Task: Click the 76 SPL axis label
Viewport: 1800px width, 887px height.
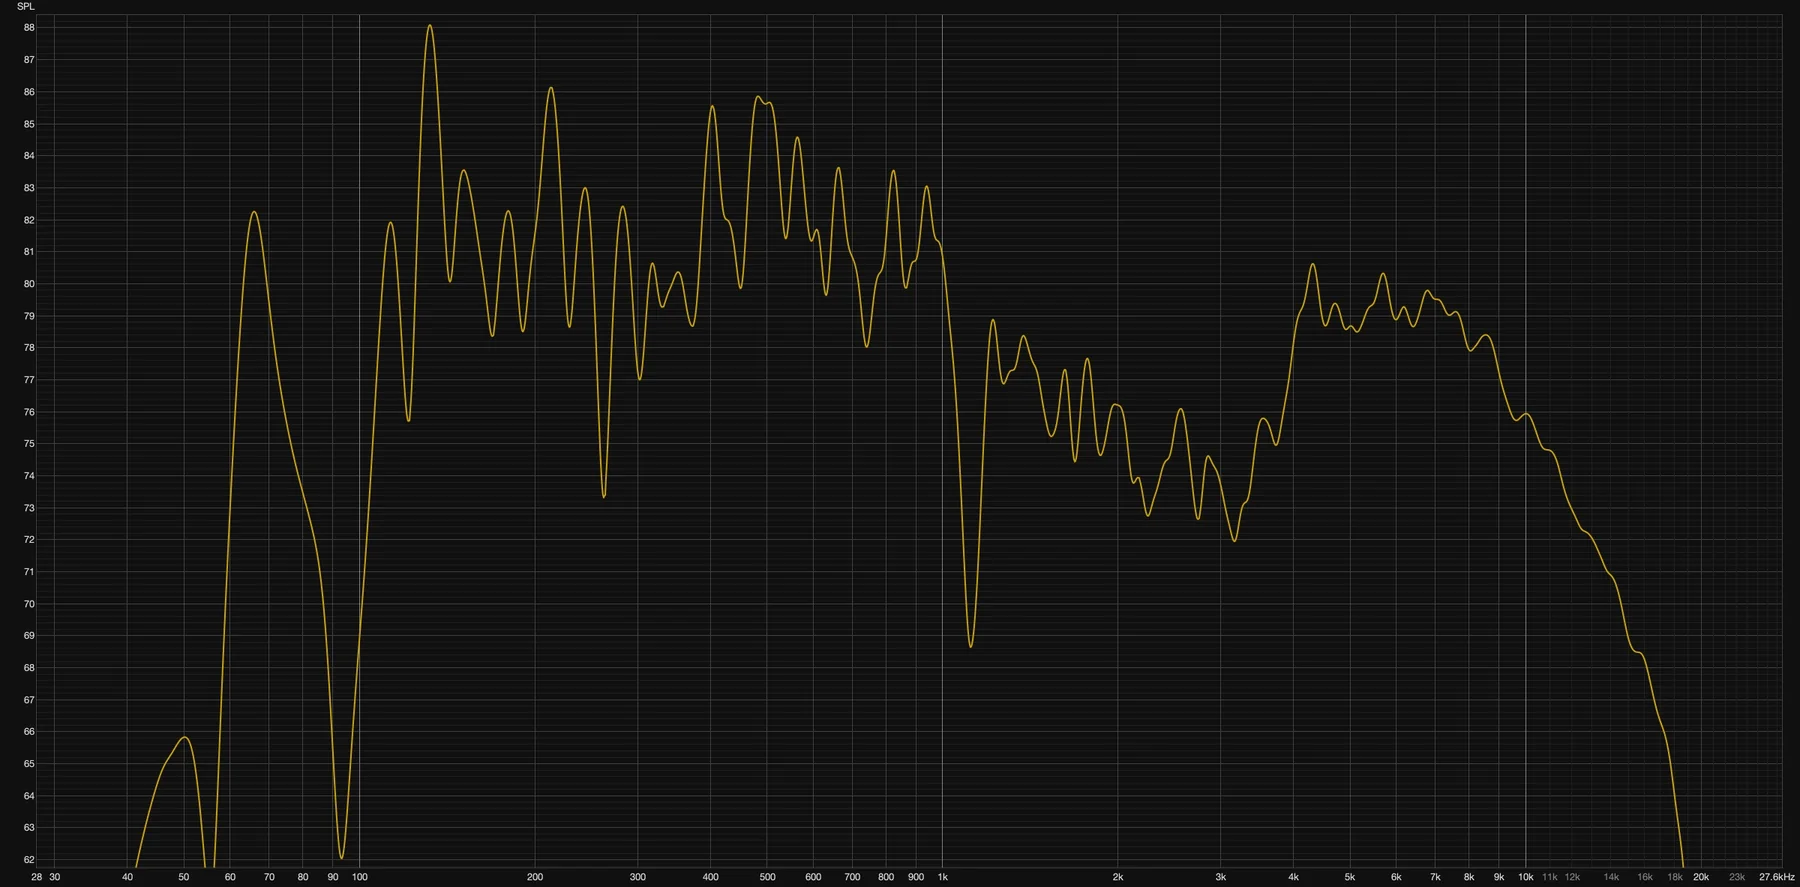Action: point(29,412)
